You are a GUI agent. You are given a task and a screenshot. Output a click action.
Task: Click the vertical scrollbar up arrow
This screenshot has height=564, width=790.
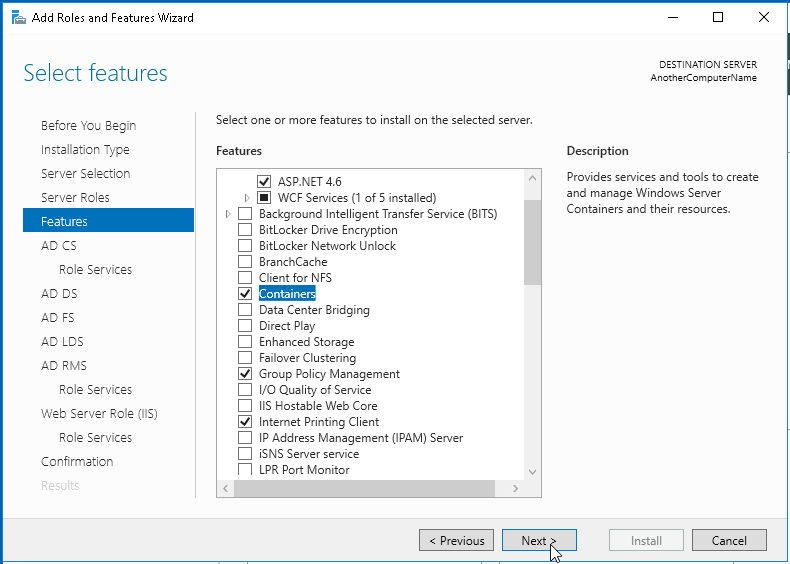(532, 179)
